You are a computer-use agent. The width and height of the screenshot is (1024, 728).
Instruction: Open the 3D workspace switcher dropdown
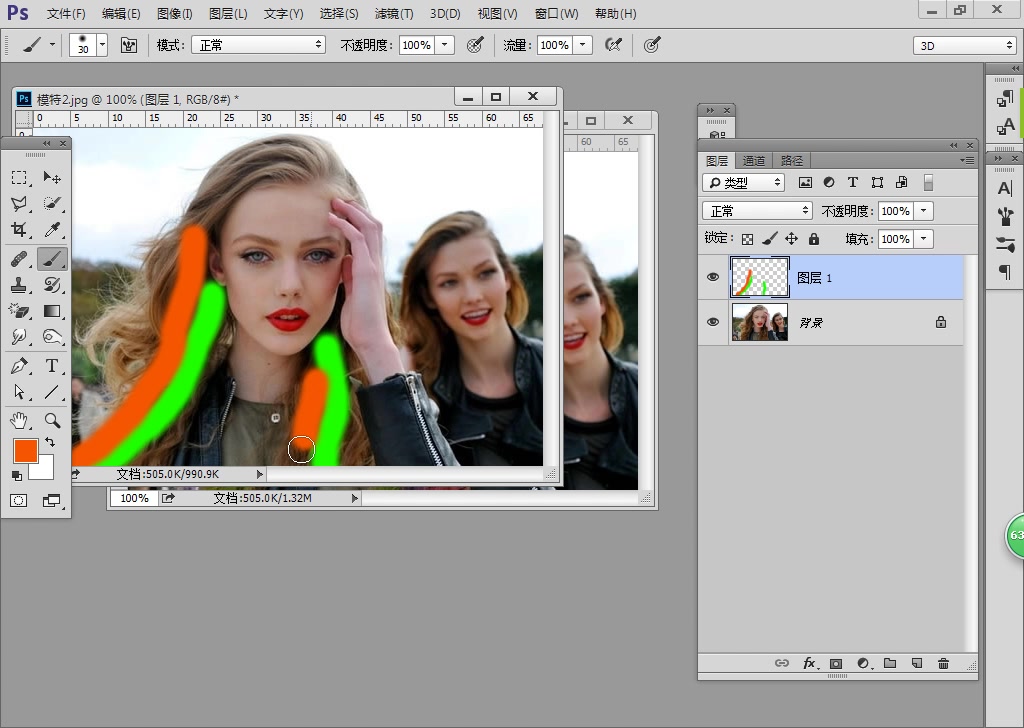(x=964, y=46)
